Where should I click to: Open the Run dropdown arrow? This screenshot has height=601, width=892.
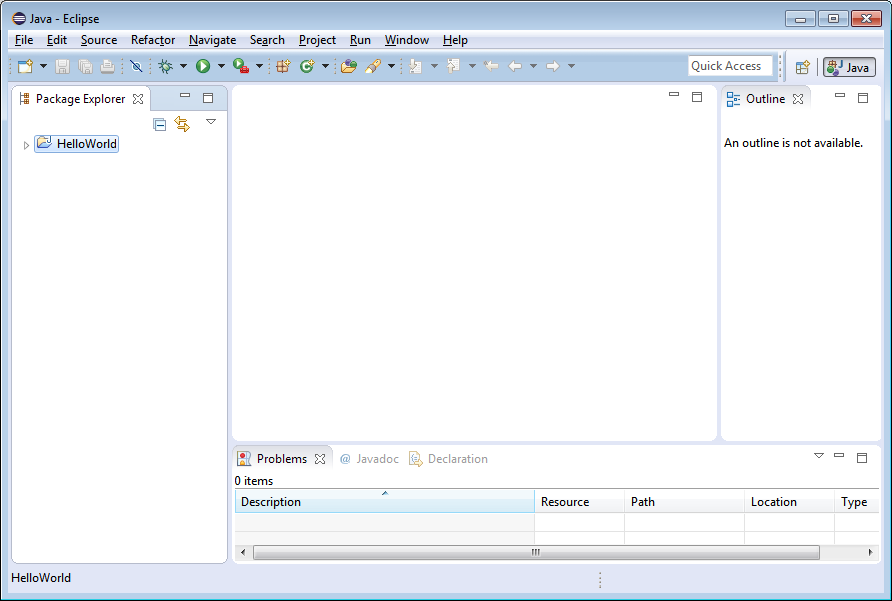point(221,67)
